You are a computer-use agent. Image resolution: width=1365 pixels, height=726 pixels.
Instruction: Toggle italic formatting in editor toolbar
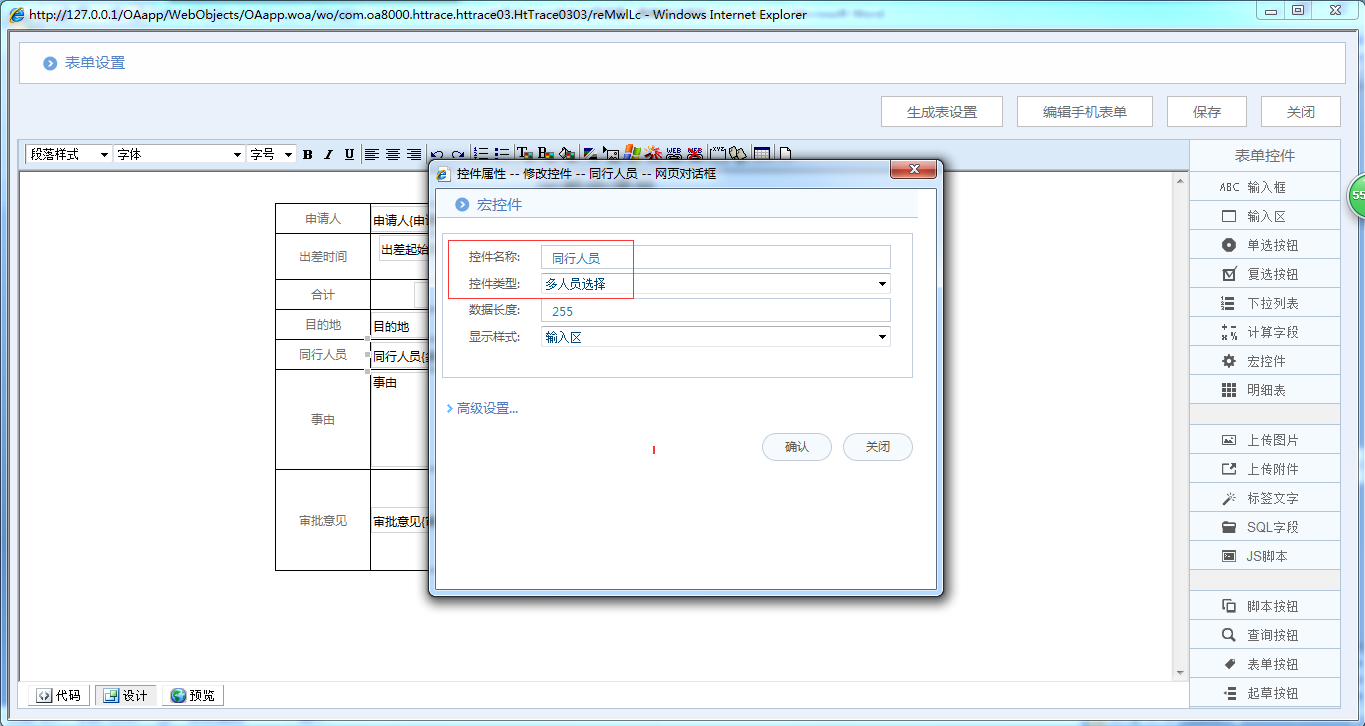tap(328, 154)
